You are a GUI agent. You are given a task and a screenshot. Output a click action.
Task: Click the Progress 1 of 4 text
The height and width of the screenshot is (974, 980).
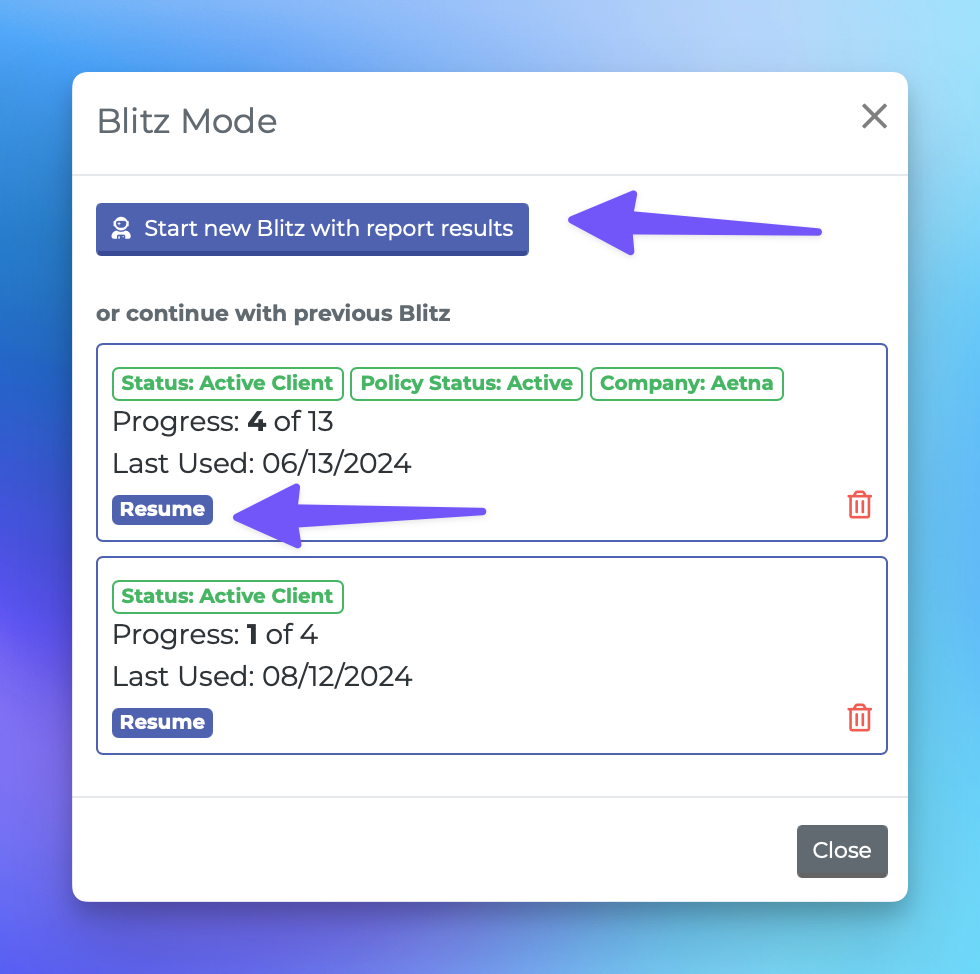(x=215, y=635)
